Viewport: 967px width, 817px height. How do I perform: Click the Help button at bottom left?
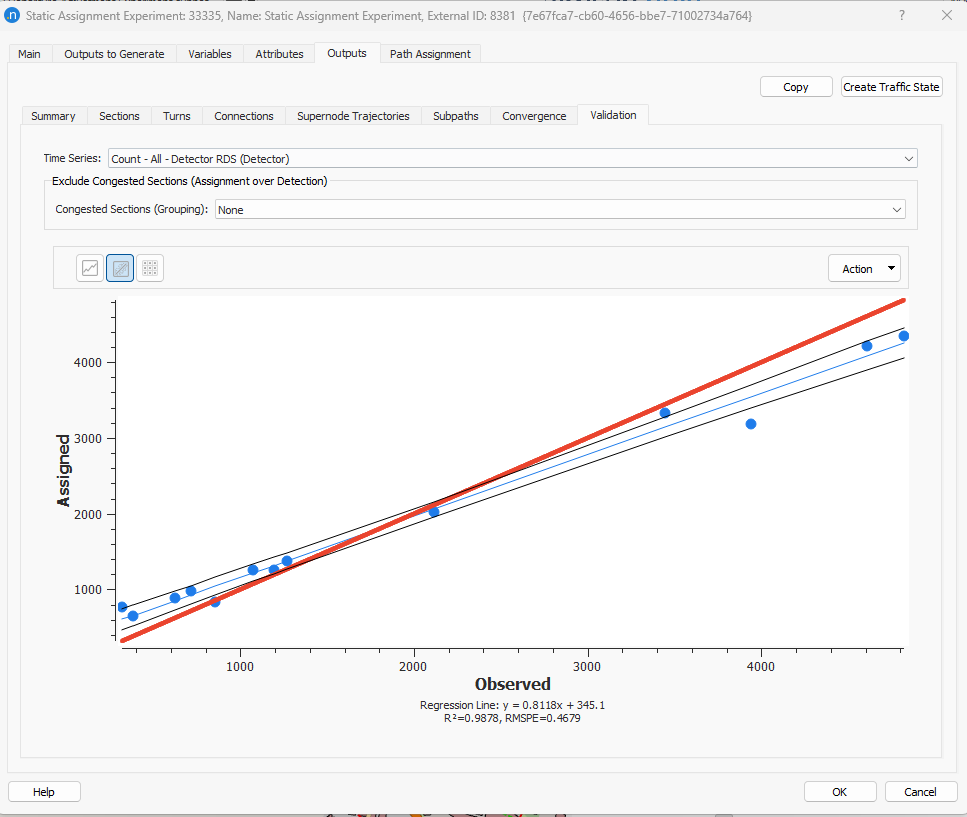(43, 791)
